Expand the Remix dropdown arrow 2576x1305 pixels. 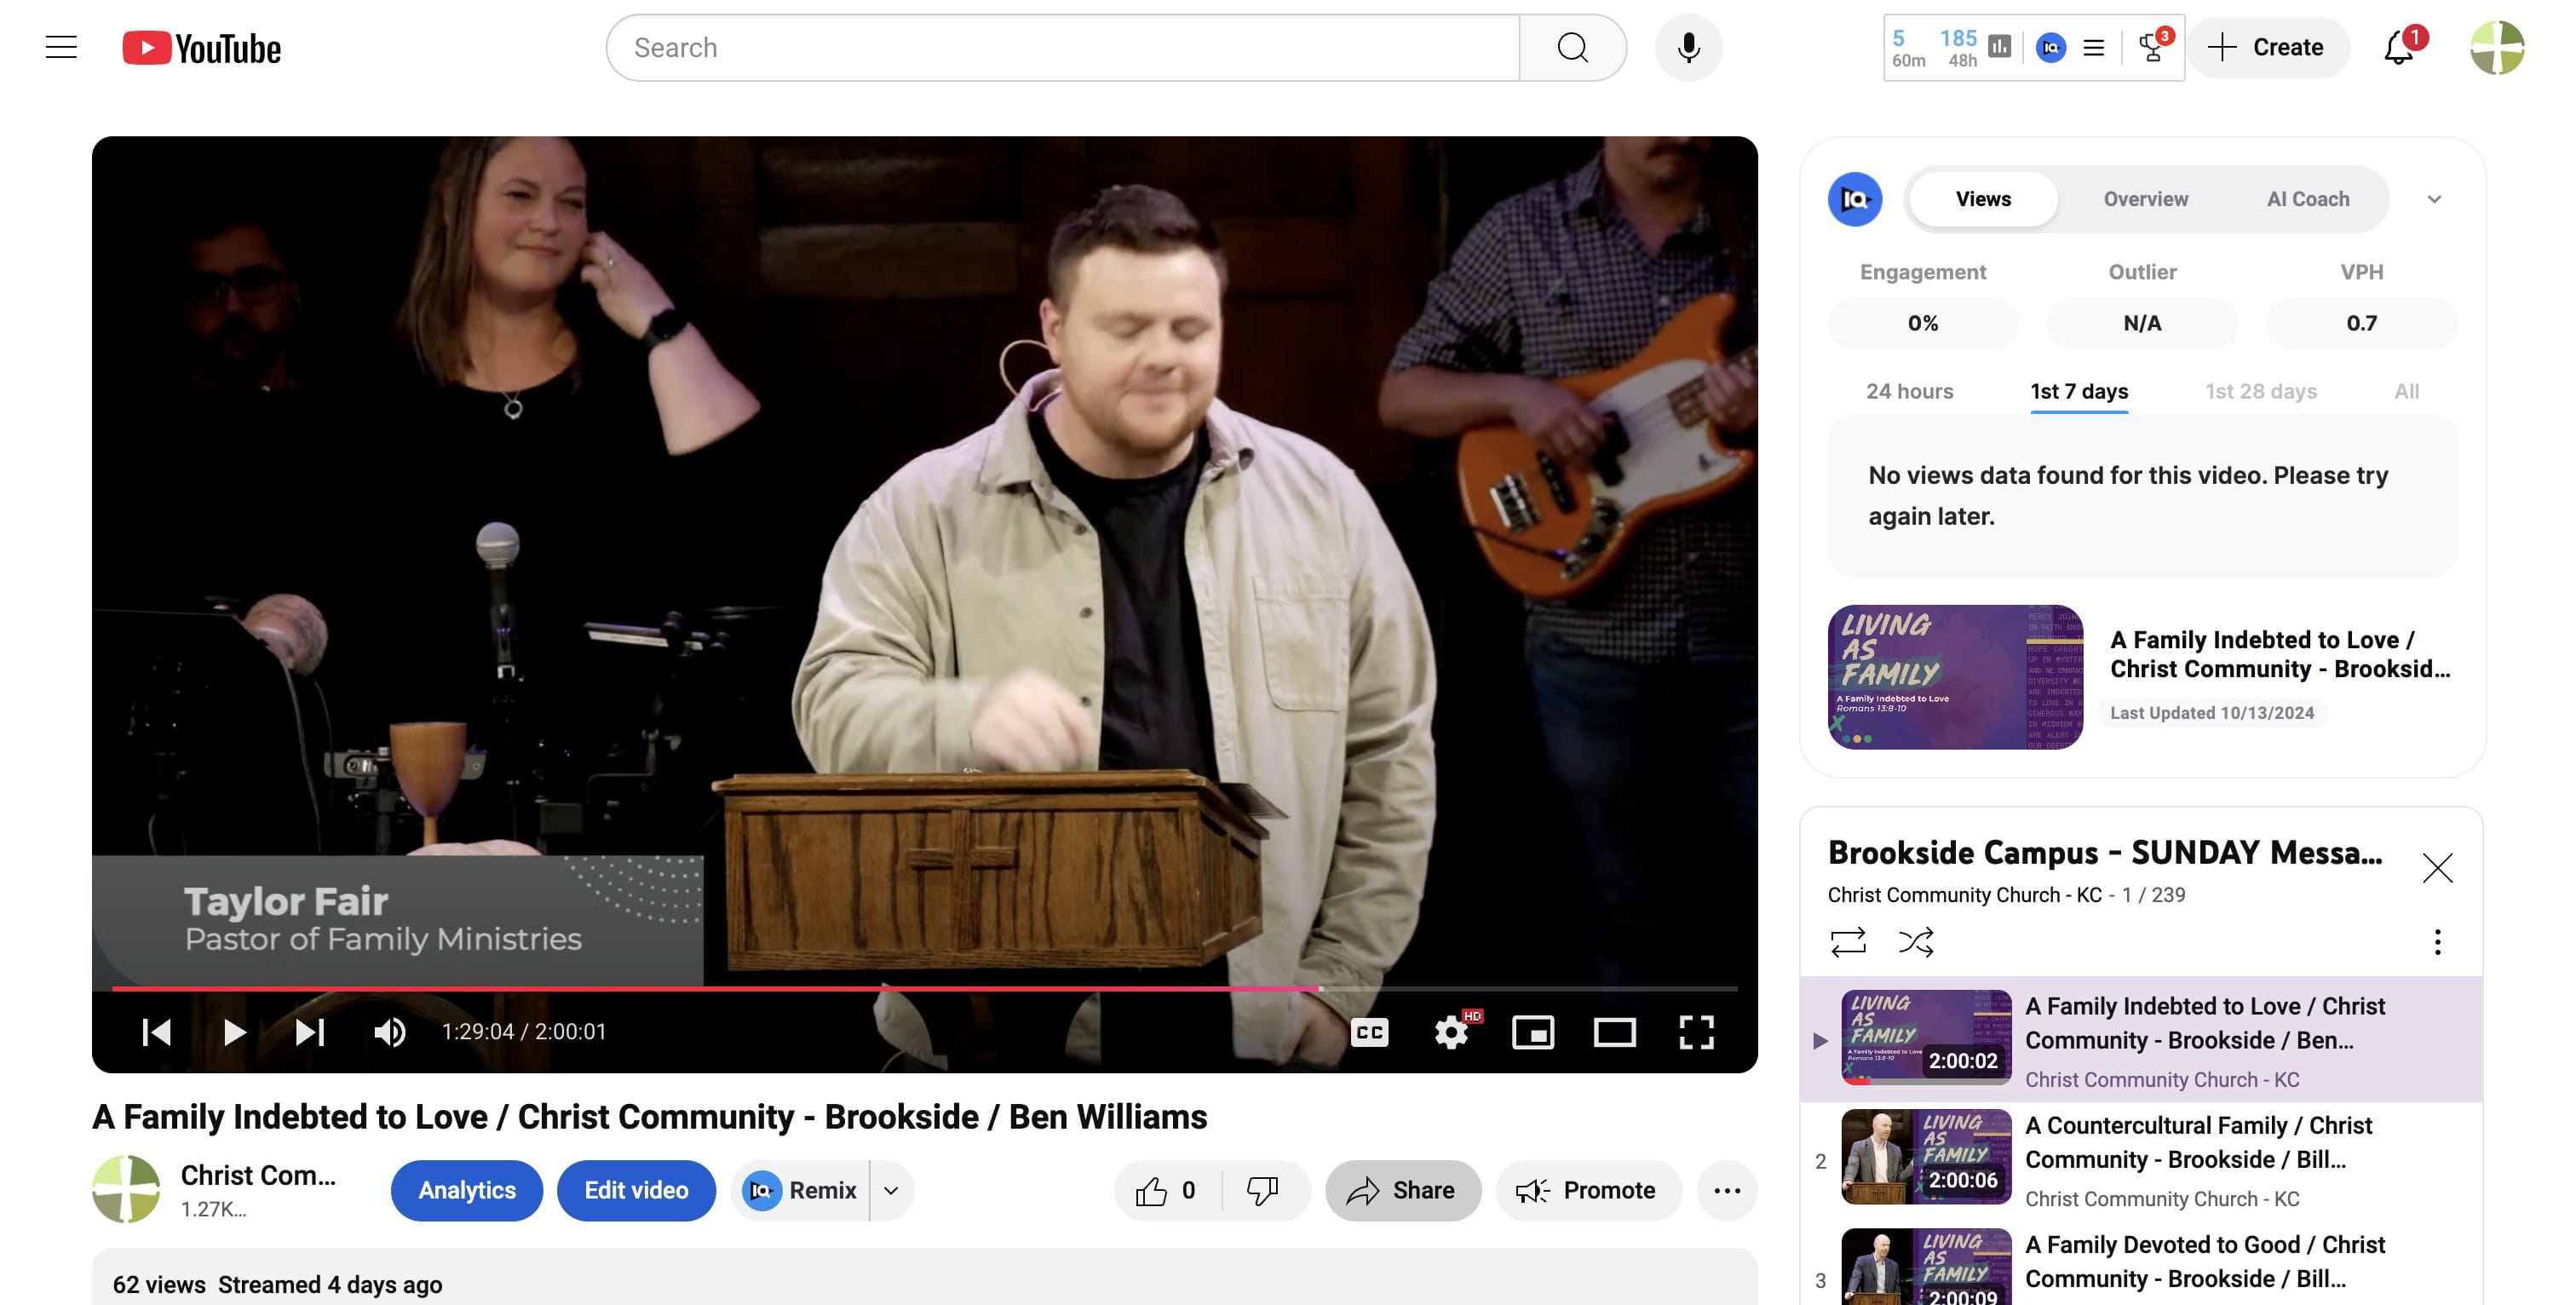point(891,1190)
